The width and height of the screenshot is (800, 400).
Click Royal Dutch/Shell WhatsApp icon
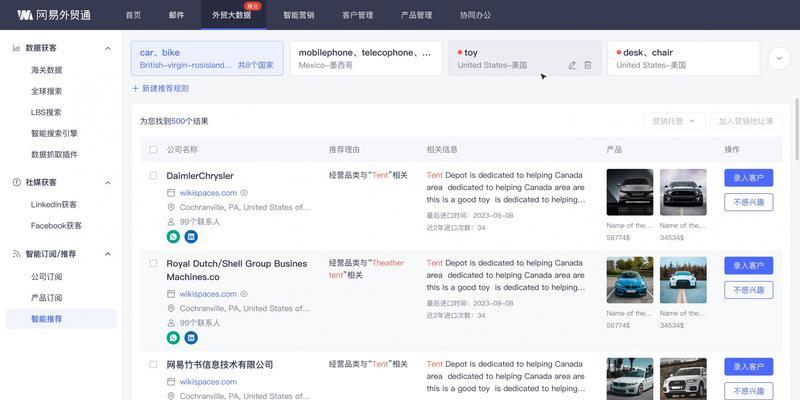(173, 338)
